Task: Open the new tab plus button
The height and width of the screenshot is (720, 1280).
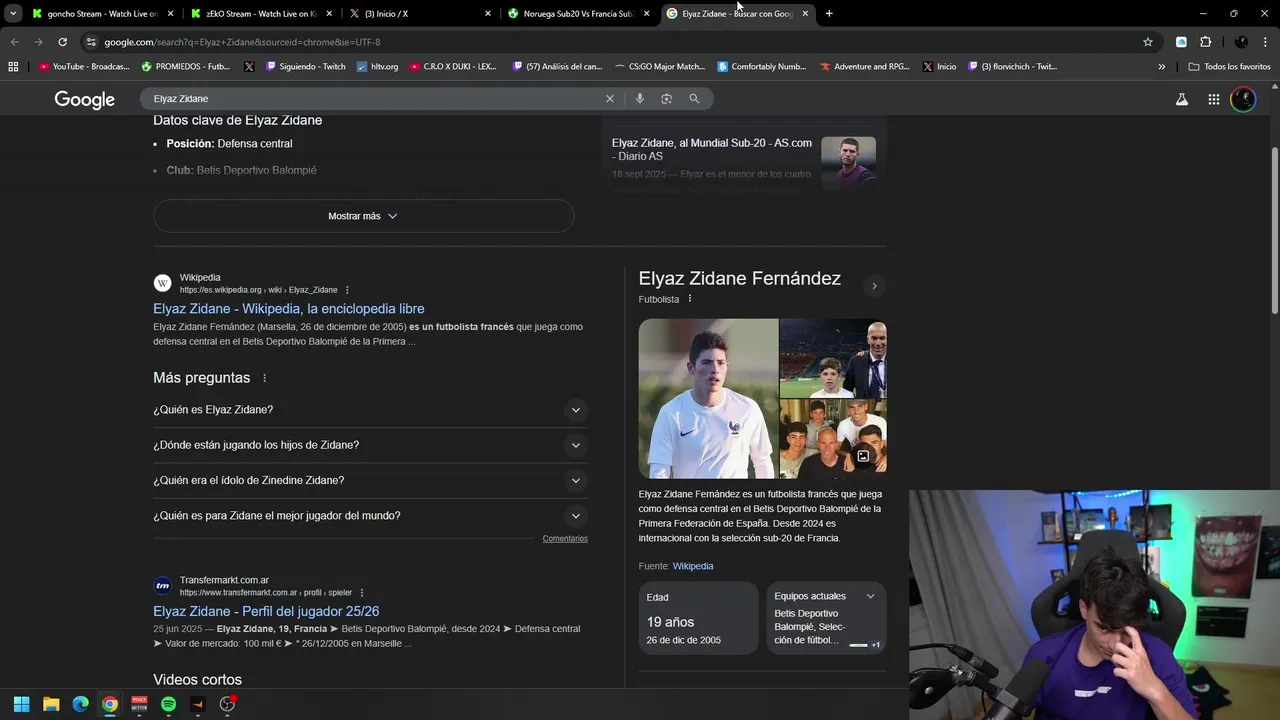Action: pyautogui.click(x=829, y=14)
